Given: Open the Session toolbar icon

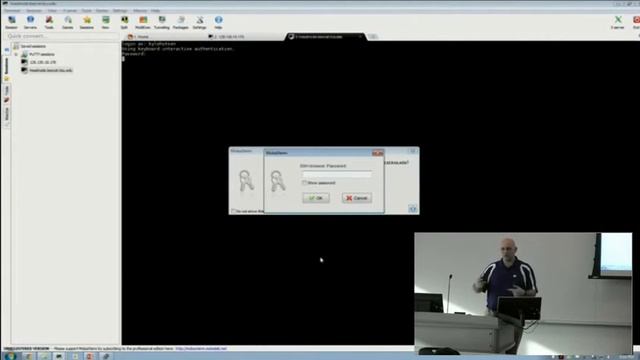Looking at the screenshot, I should coord(11,22).
